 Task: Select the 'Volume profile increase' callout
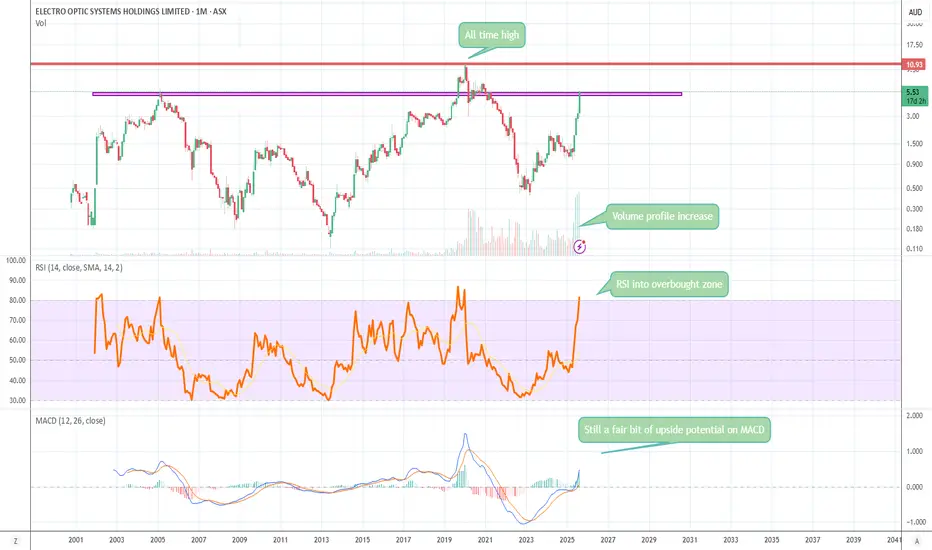(x=662, y=216)
